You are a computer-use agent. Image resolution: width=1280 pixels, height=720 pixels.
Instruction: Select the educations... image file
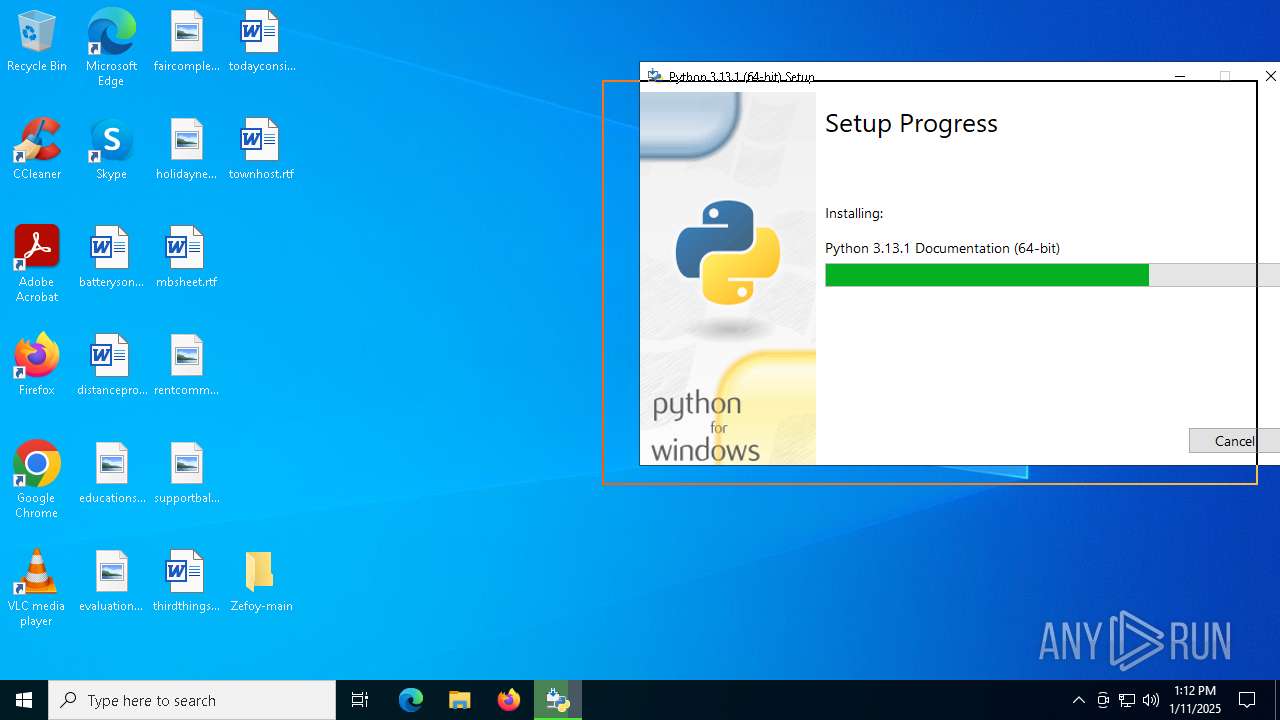[111, 474]
